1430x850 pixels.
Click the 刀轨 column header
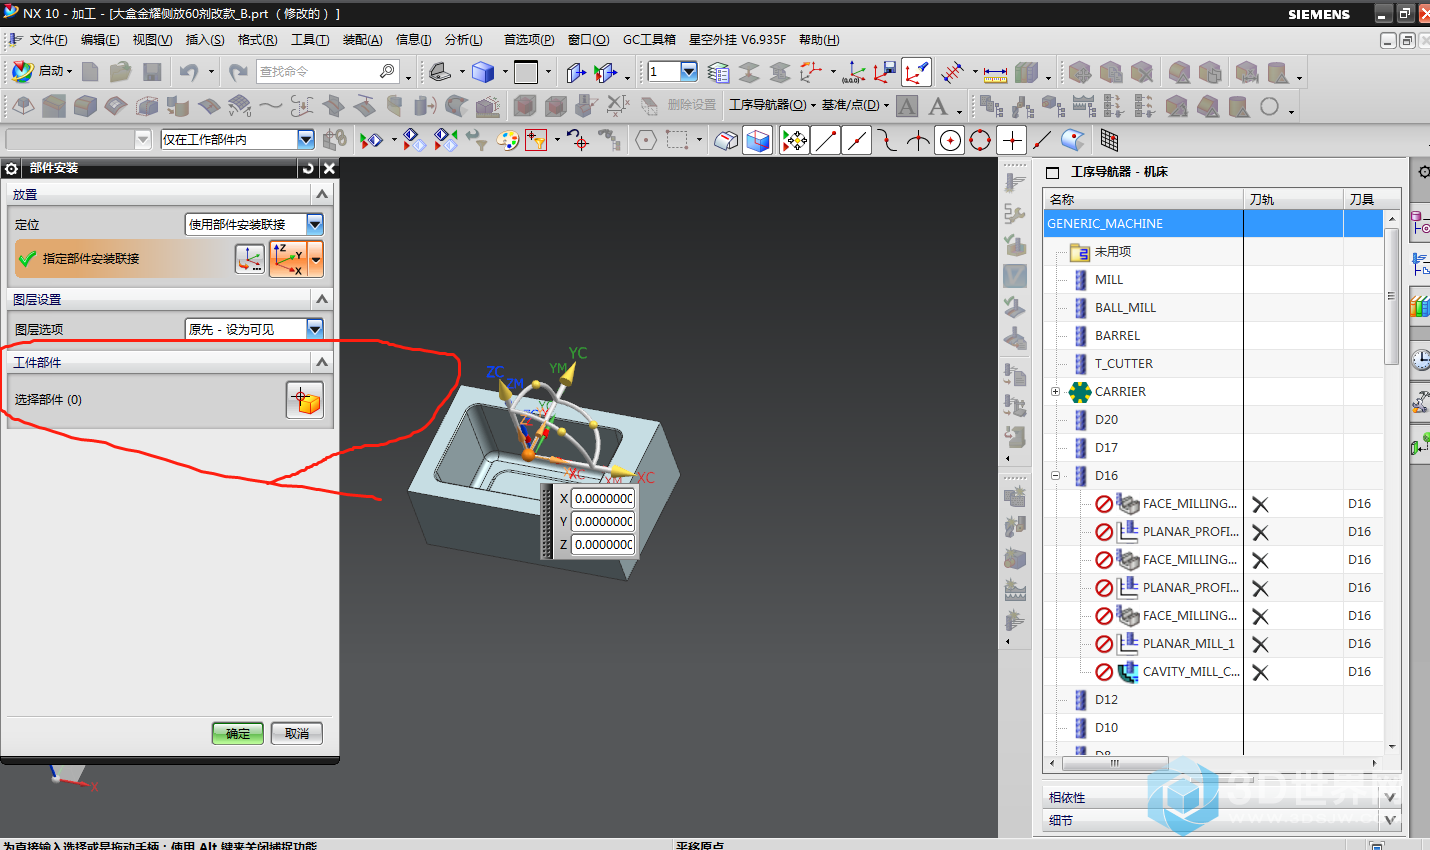(x=1293, y=199)
